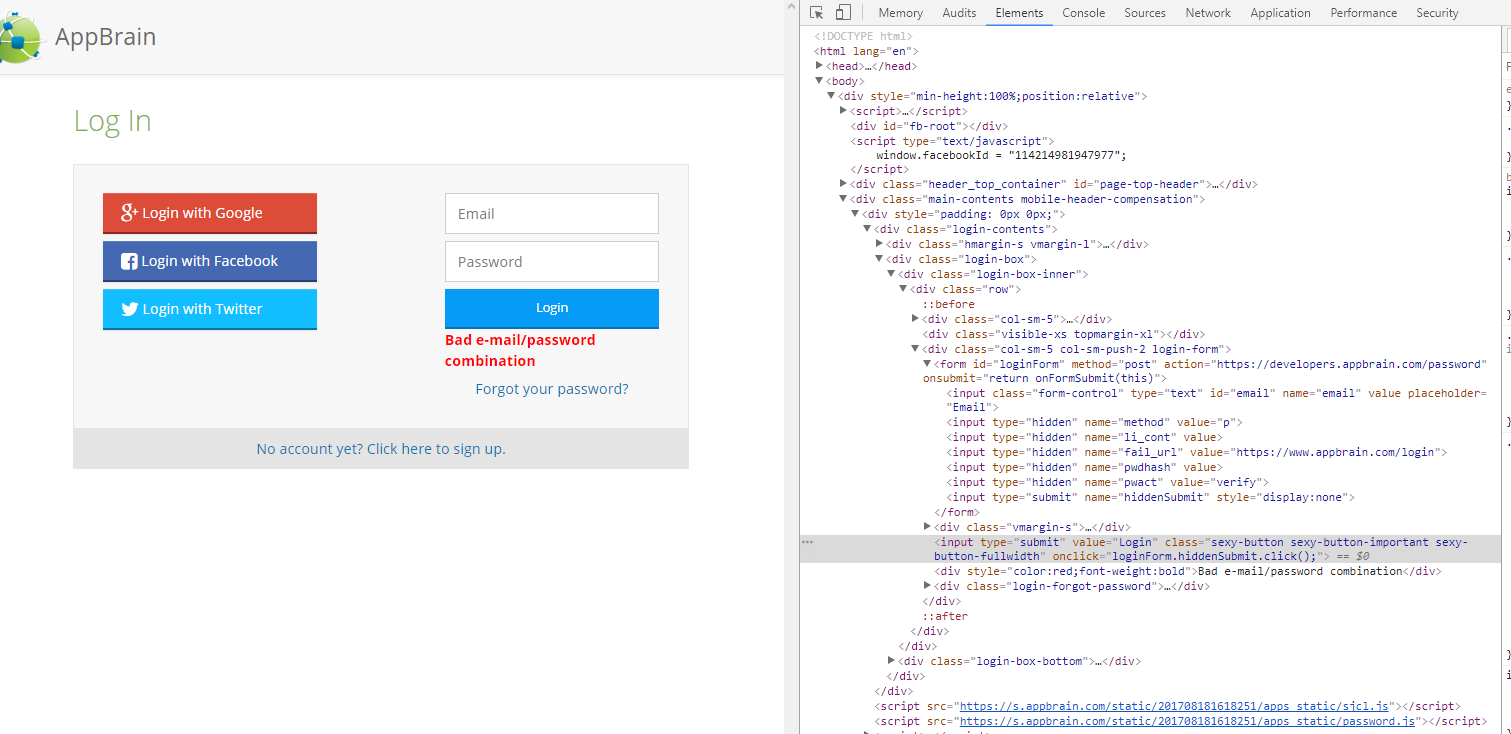Viewport: 1511px width, 734px height.
Task: Switch to the Performance tab
Action: pos(1363,13)
